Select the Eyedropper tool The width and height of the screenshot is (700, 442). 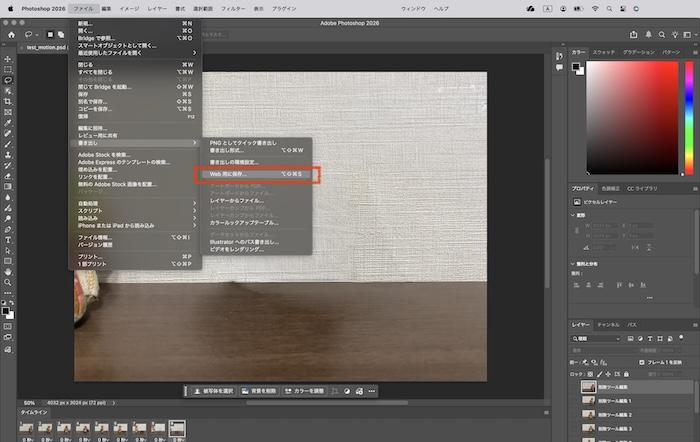tap(8, 123)
